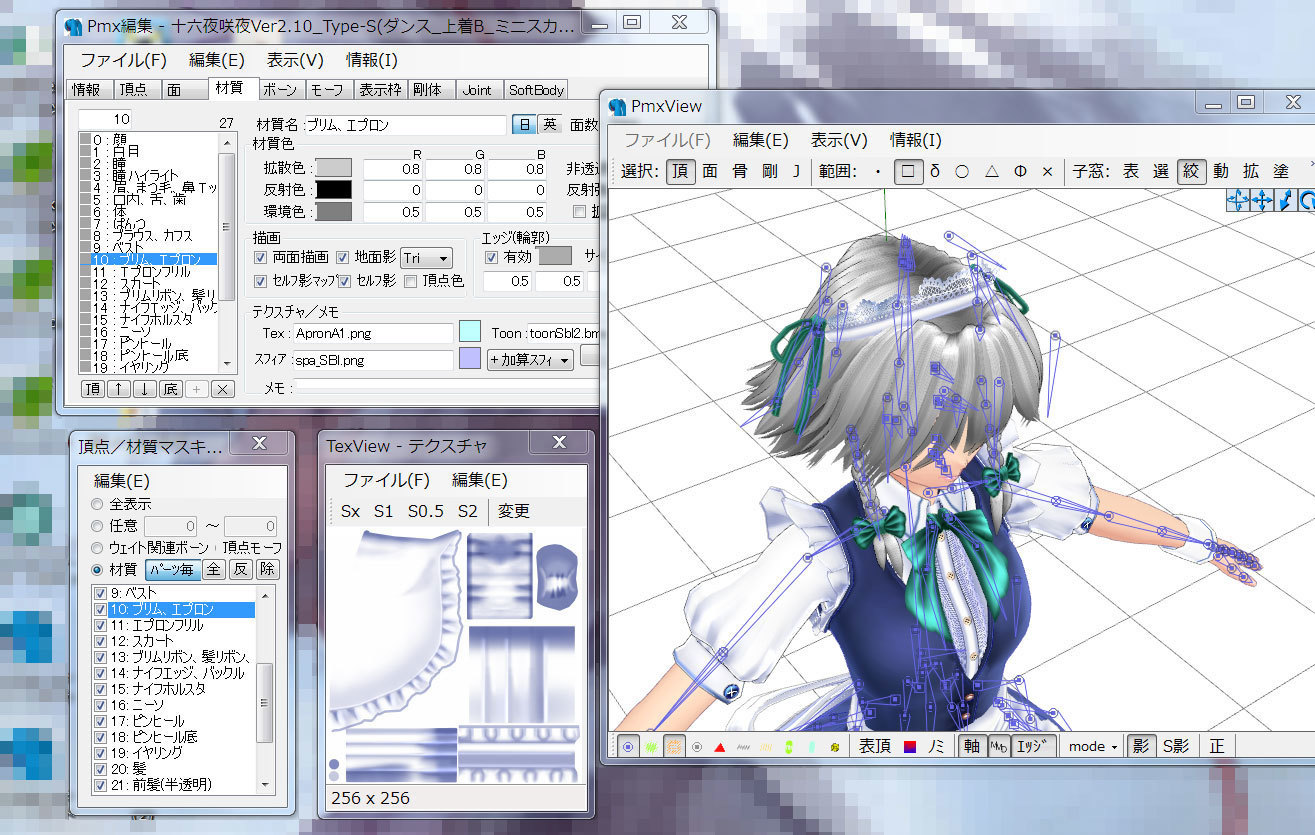Switch to the SoftBody tab
The image size is (1315, 835).
(x=536, y=89)
